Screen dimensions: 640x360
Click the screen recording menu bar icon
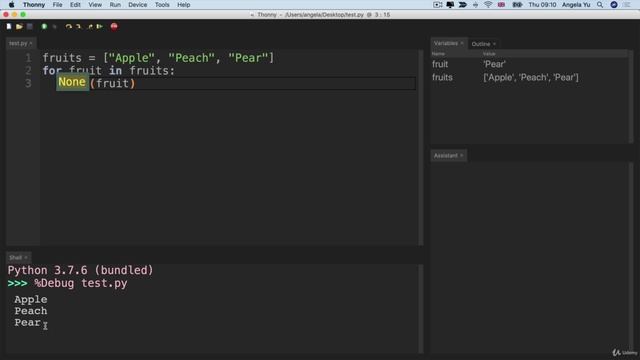click(438, 5)
